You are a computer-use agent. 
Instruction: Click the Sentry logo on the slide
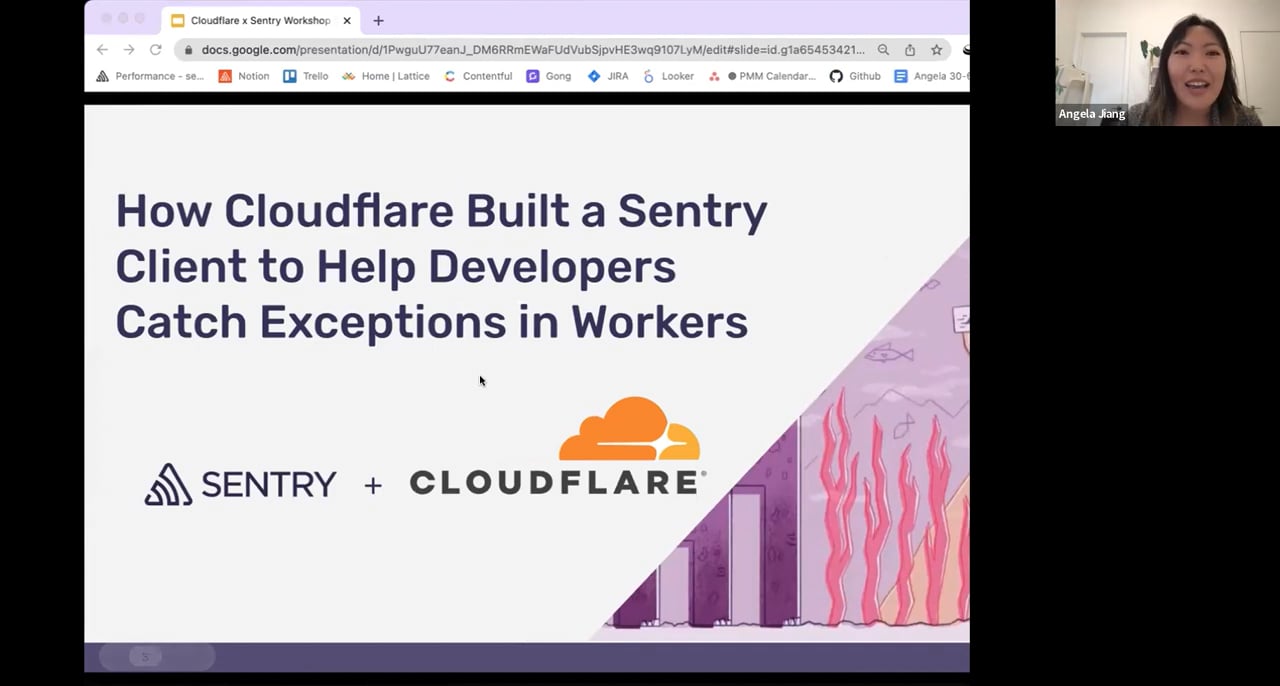click(240, 484)
